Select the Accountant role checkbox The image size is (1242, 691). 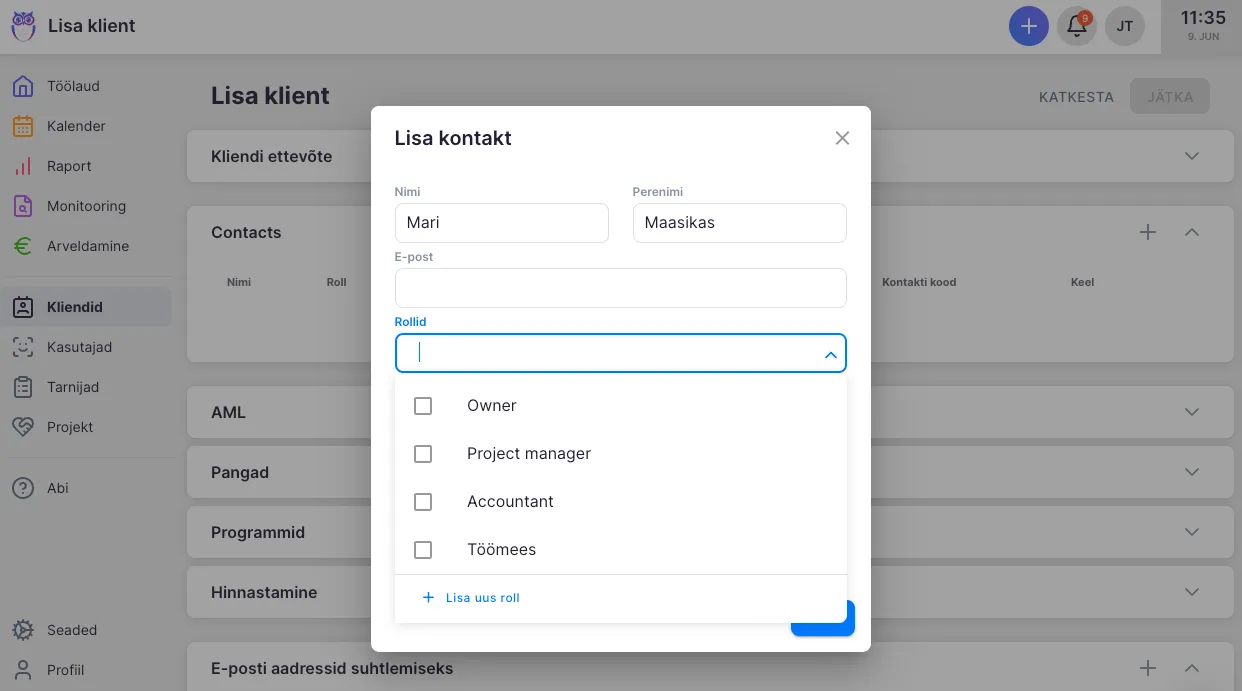click(x=423, y=502)
